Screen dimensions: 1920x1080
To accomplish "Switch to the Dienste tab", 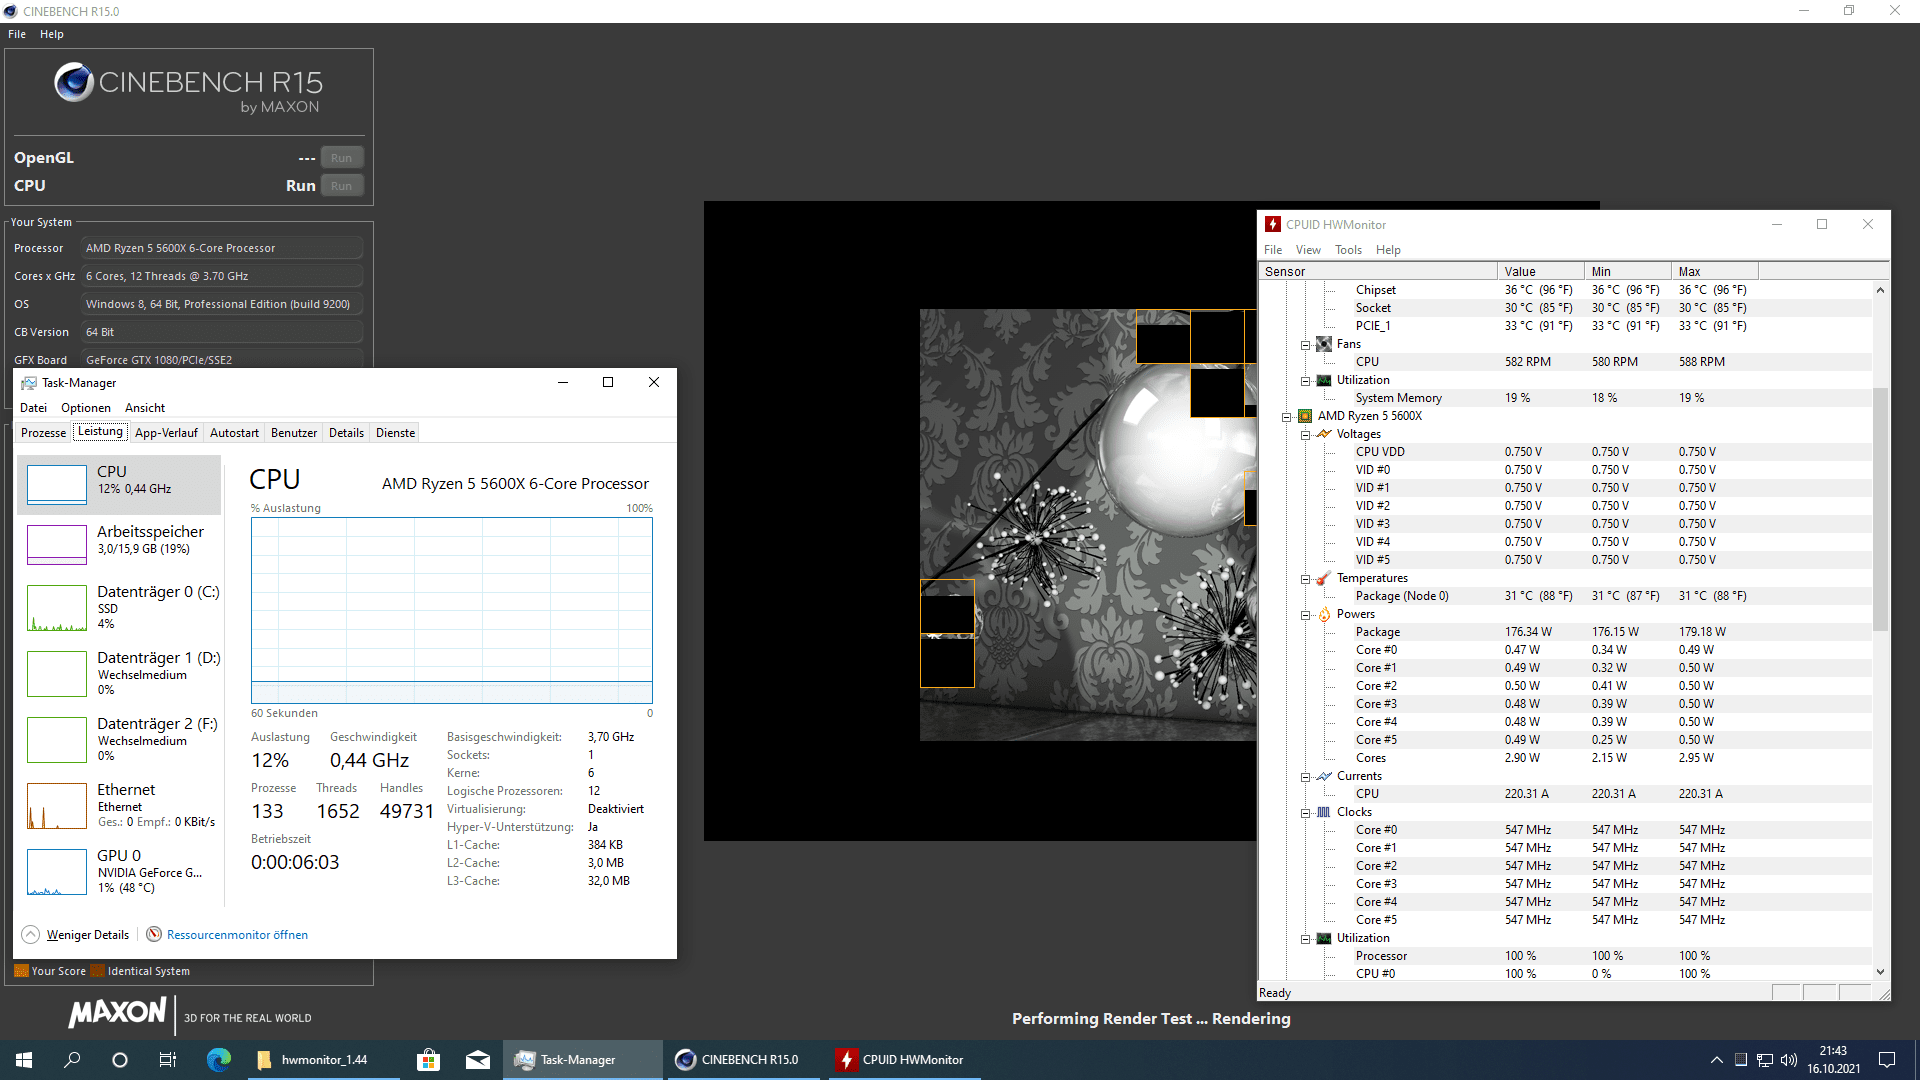I will (x=395, y=433).
